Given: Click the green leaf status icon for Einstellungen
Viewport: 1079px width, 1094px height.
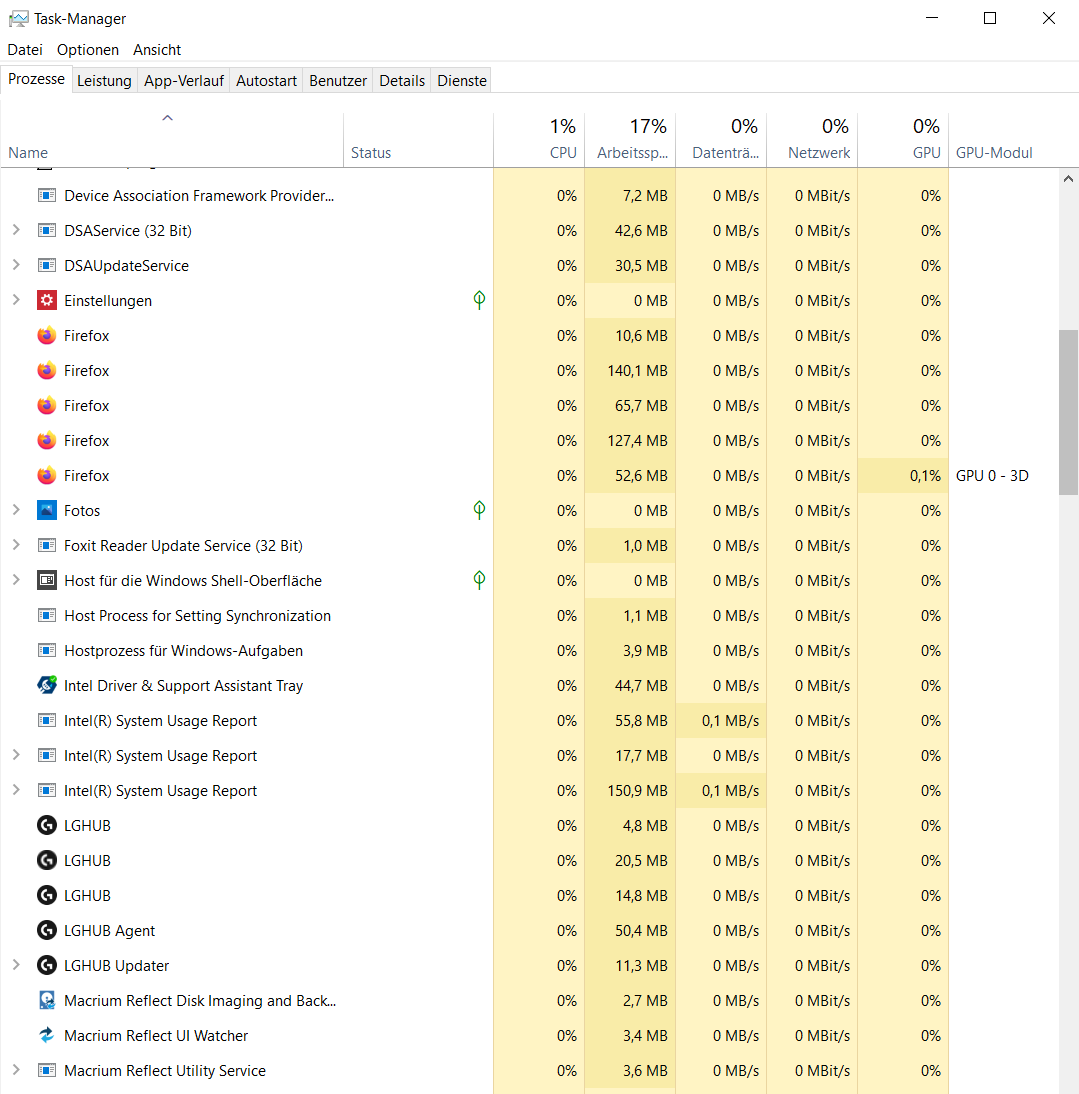Looking at the screenshot, I should [479, 300].
